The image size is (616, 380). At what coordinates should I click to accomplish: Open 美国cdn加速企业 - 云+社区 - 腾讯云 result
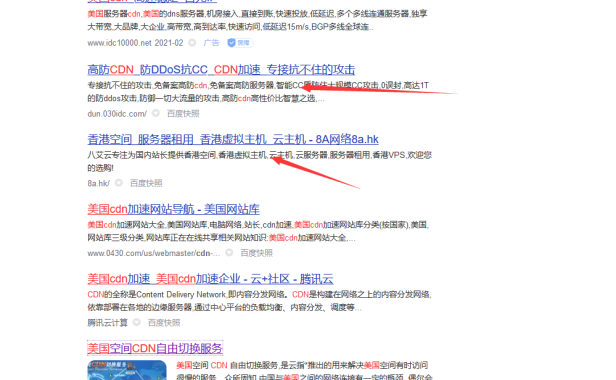210,279
